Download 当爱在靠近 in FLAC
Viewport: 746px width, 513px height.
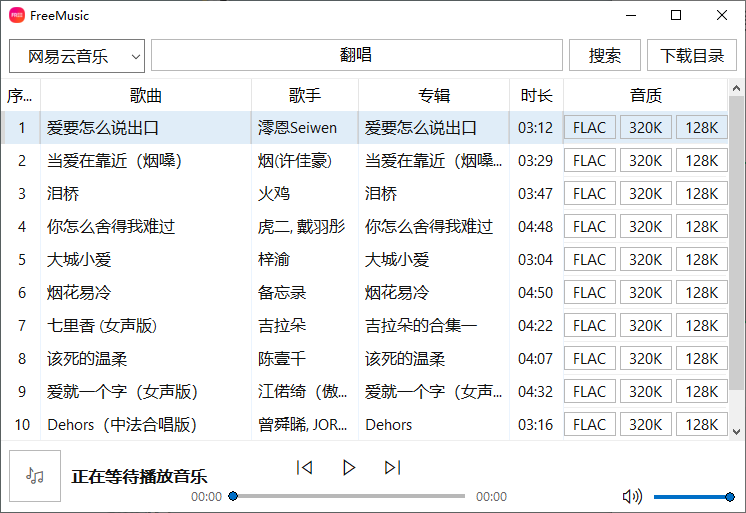click(589, 160)
